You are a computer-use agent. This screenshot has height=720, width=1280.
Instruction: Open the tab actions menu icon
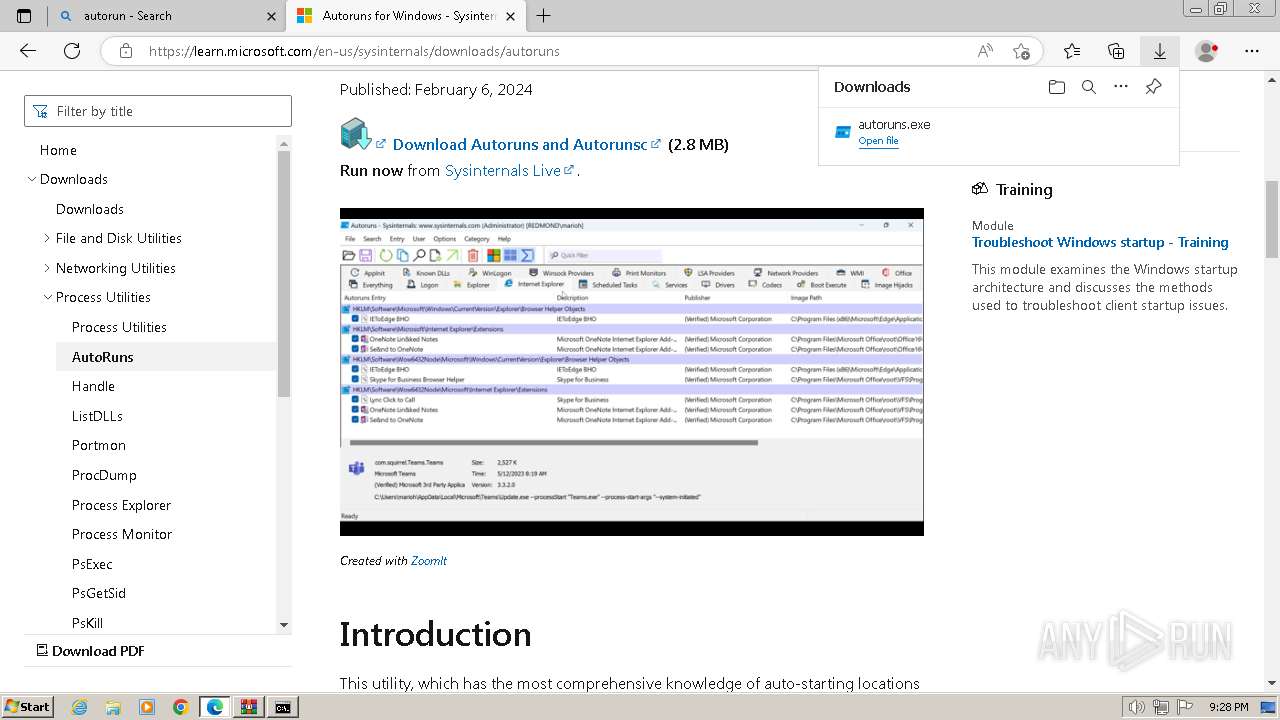pyautogui.click(x=24, y=16)
